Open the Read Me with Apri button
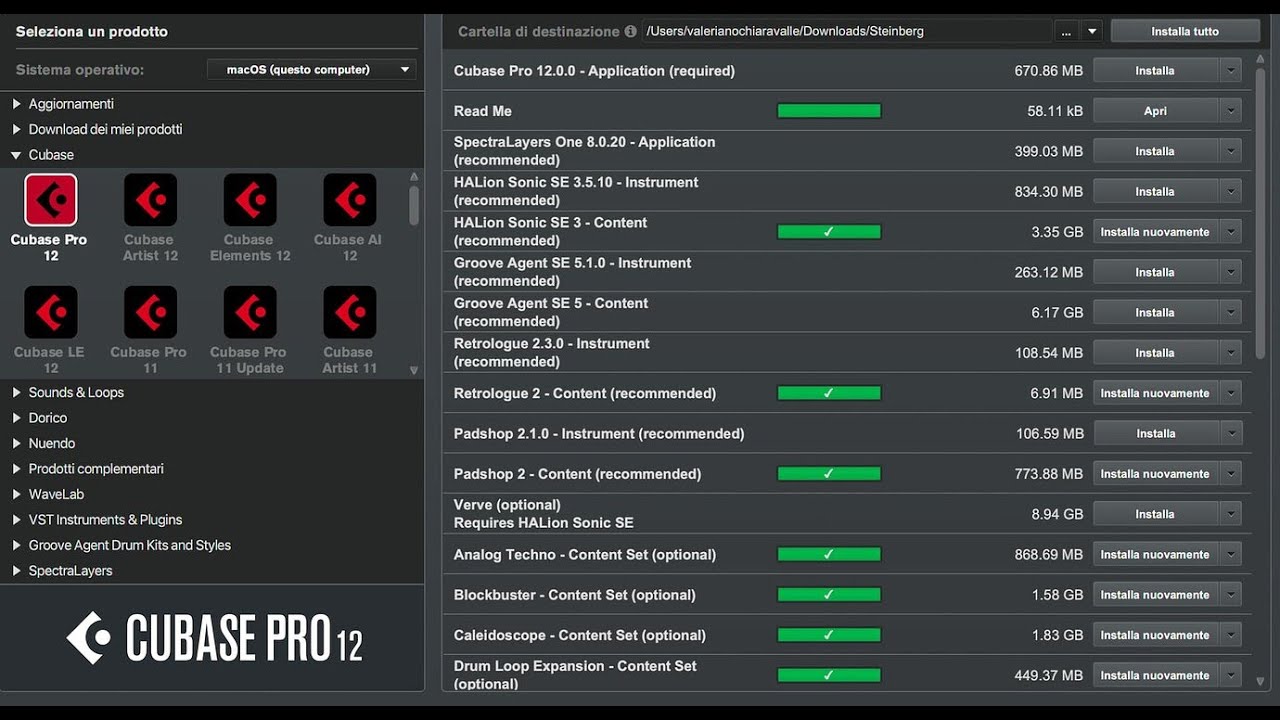The width and height of the screenshot is (1280, 720). click(1155, 111)
